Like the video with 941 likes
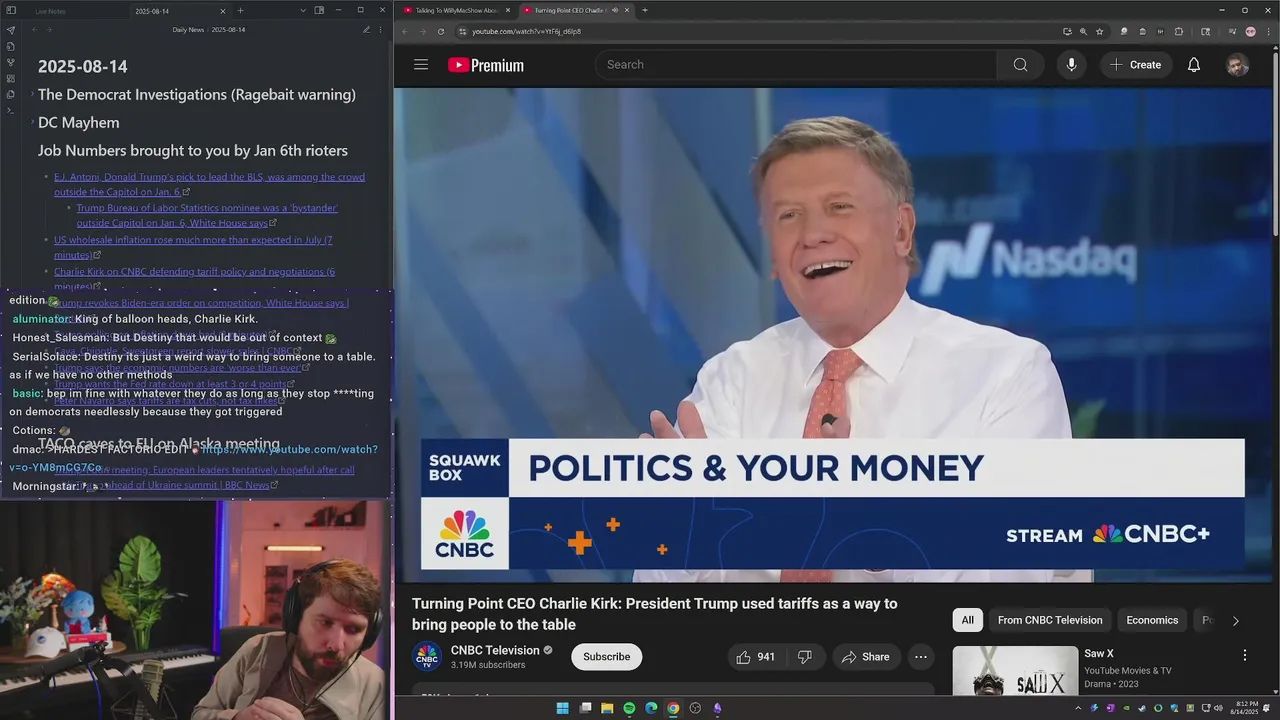Image resolution: width=1280 pixels, height=720 pixels. pos(756,657)
